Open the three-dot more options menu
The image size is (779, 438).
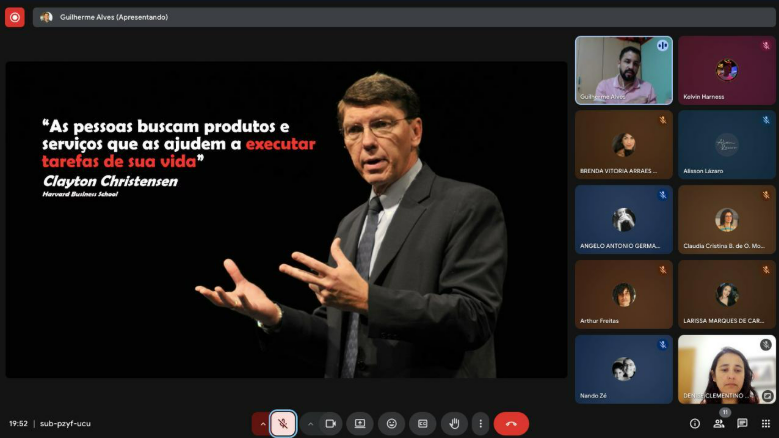point(481,423)
